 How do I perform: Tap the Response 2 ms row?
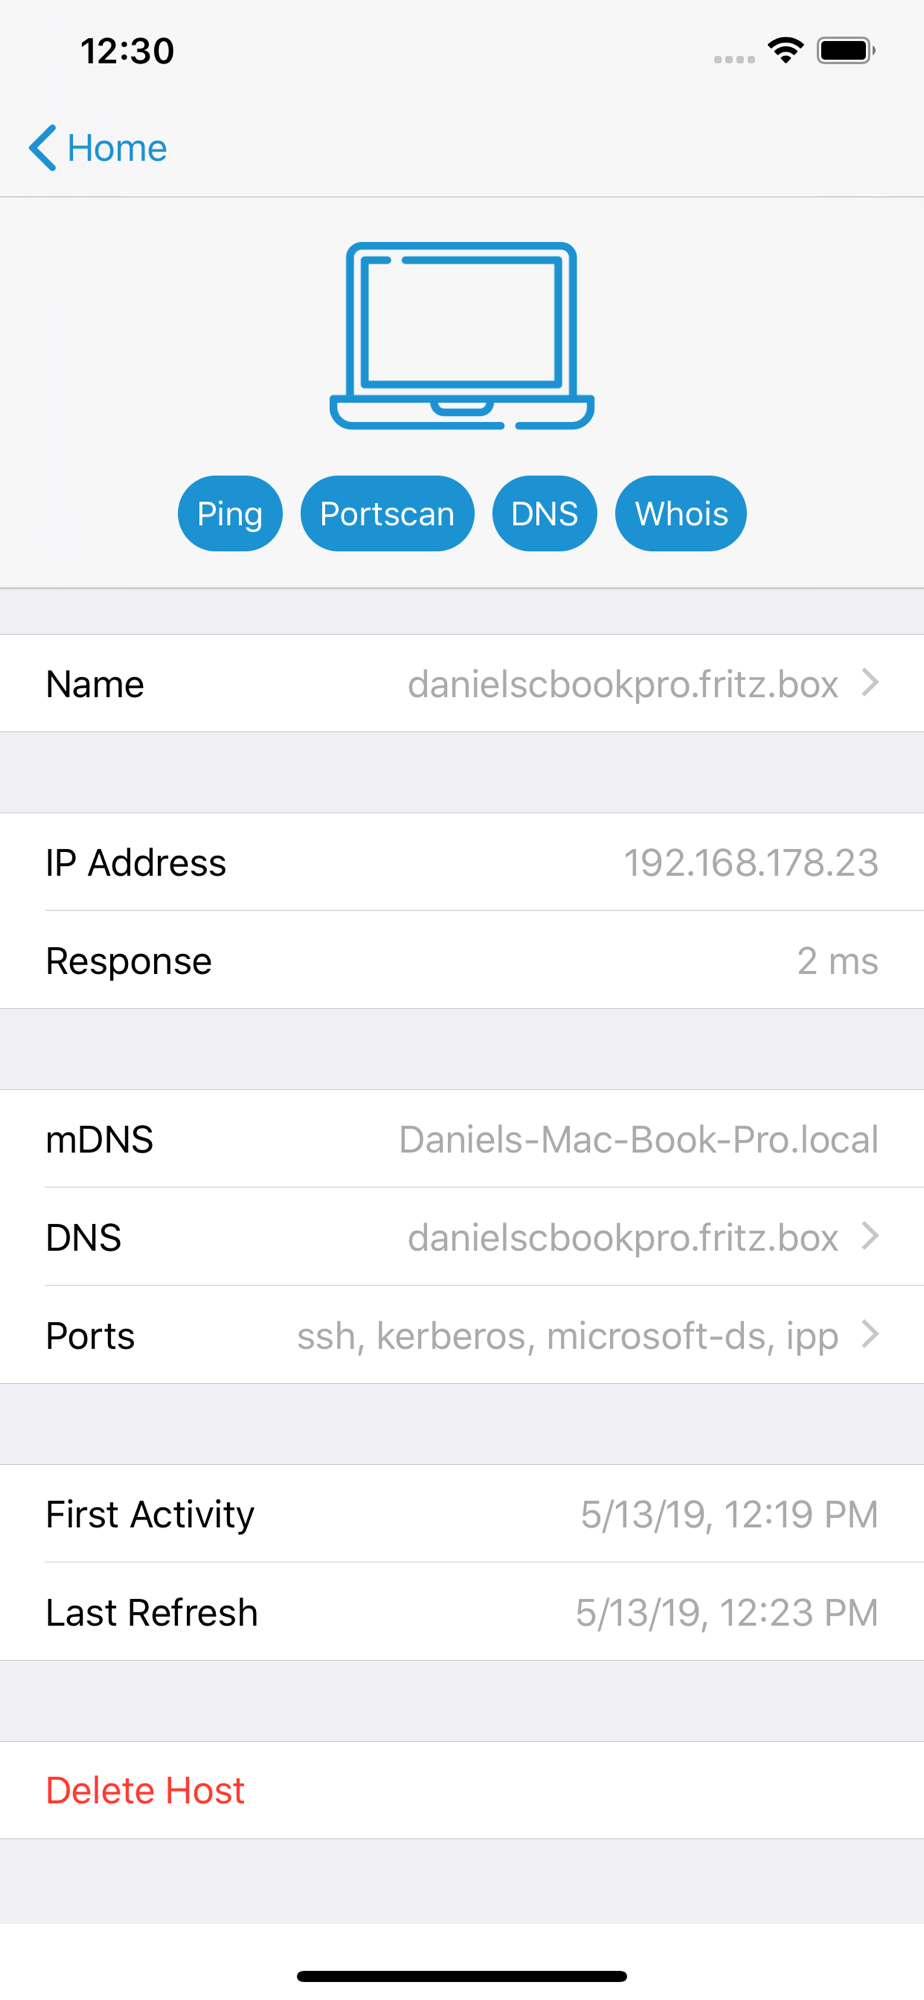pyautogui.click(x=462, y=960)
